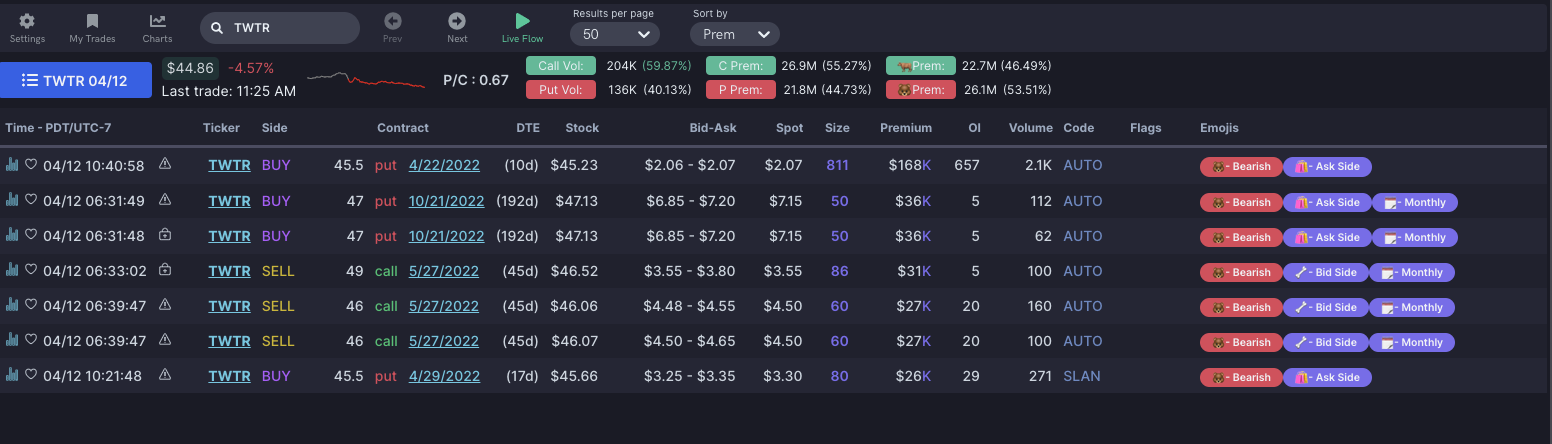Click the bear Prem red badge
The image size is (1552, 444).
click(x=921, y=90)
